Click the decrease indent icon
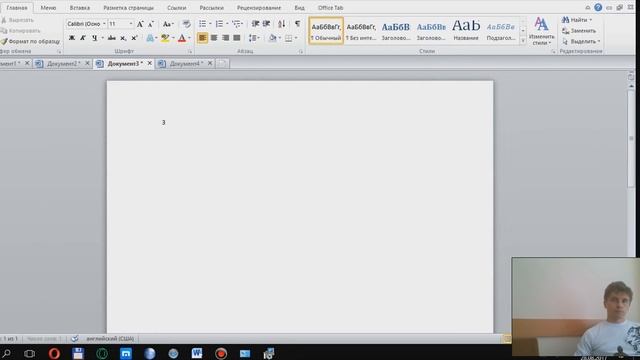Viewport: 640px width, 360px height. (x=256, y=24)
